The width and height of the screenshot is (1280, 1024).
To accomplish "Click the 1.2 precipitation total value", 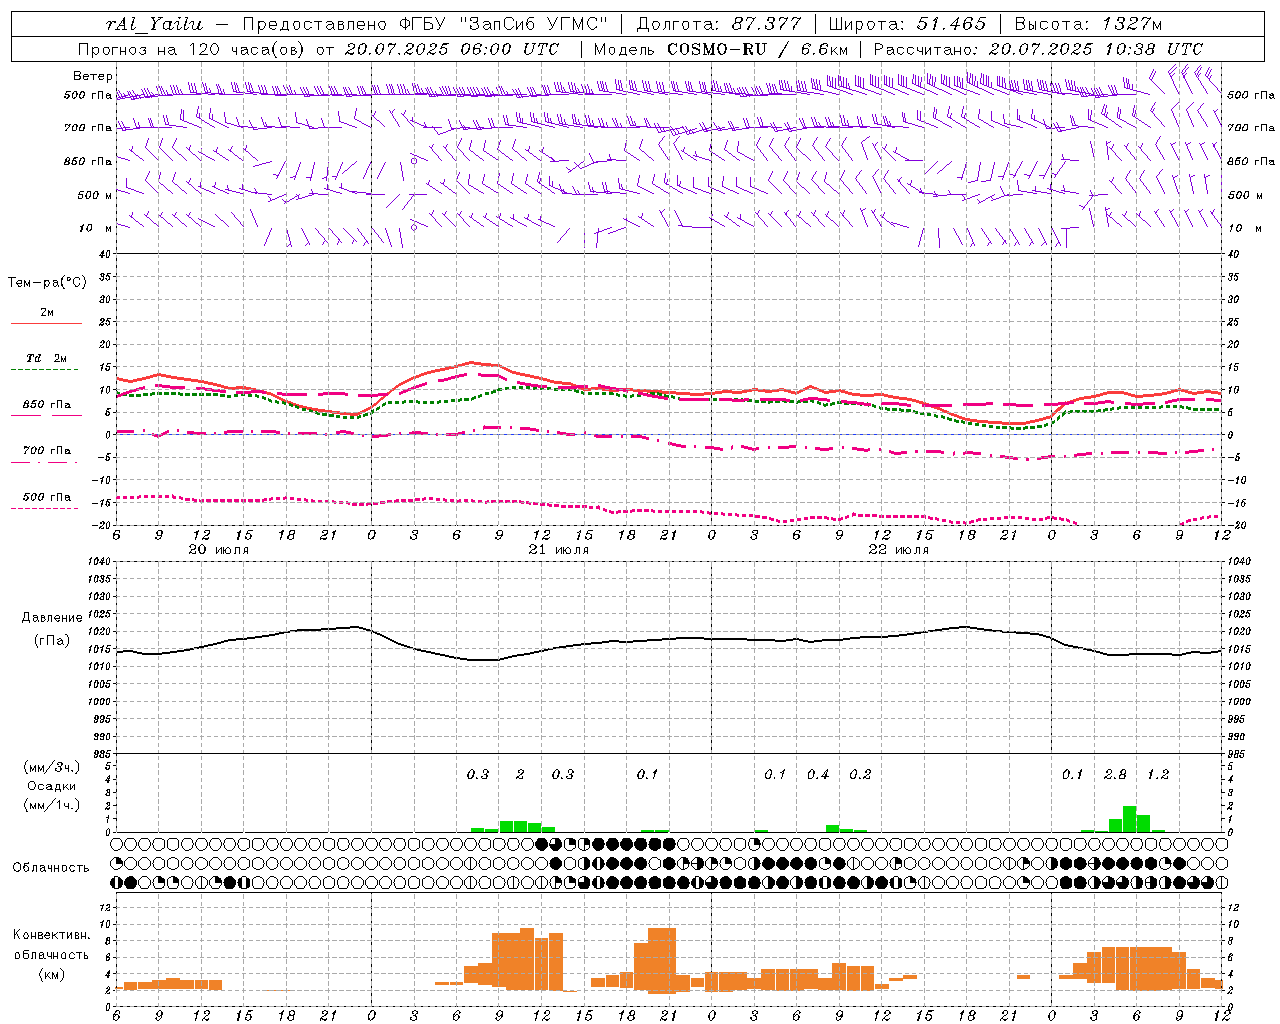I will (x=1158, y=775).
